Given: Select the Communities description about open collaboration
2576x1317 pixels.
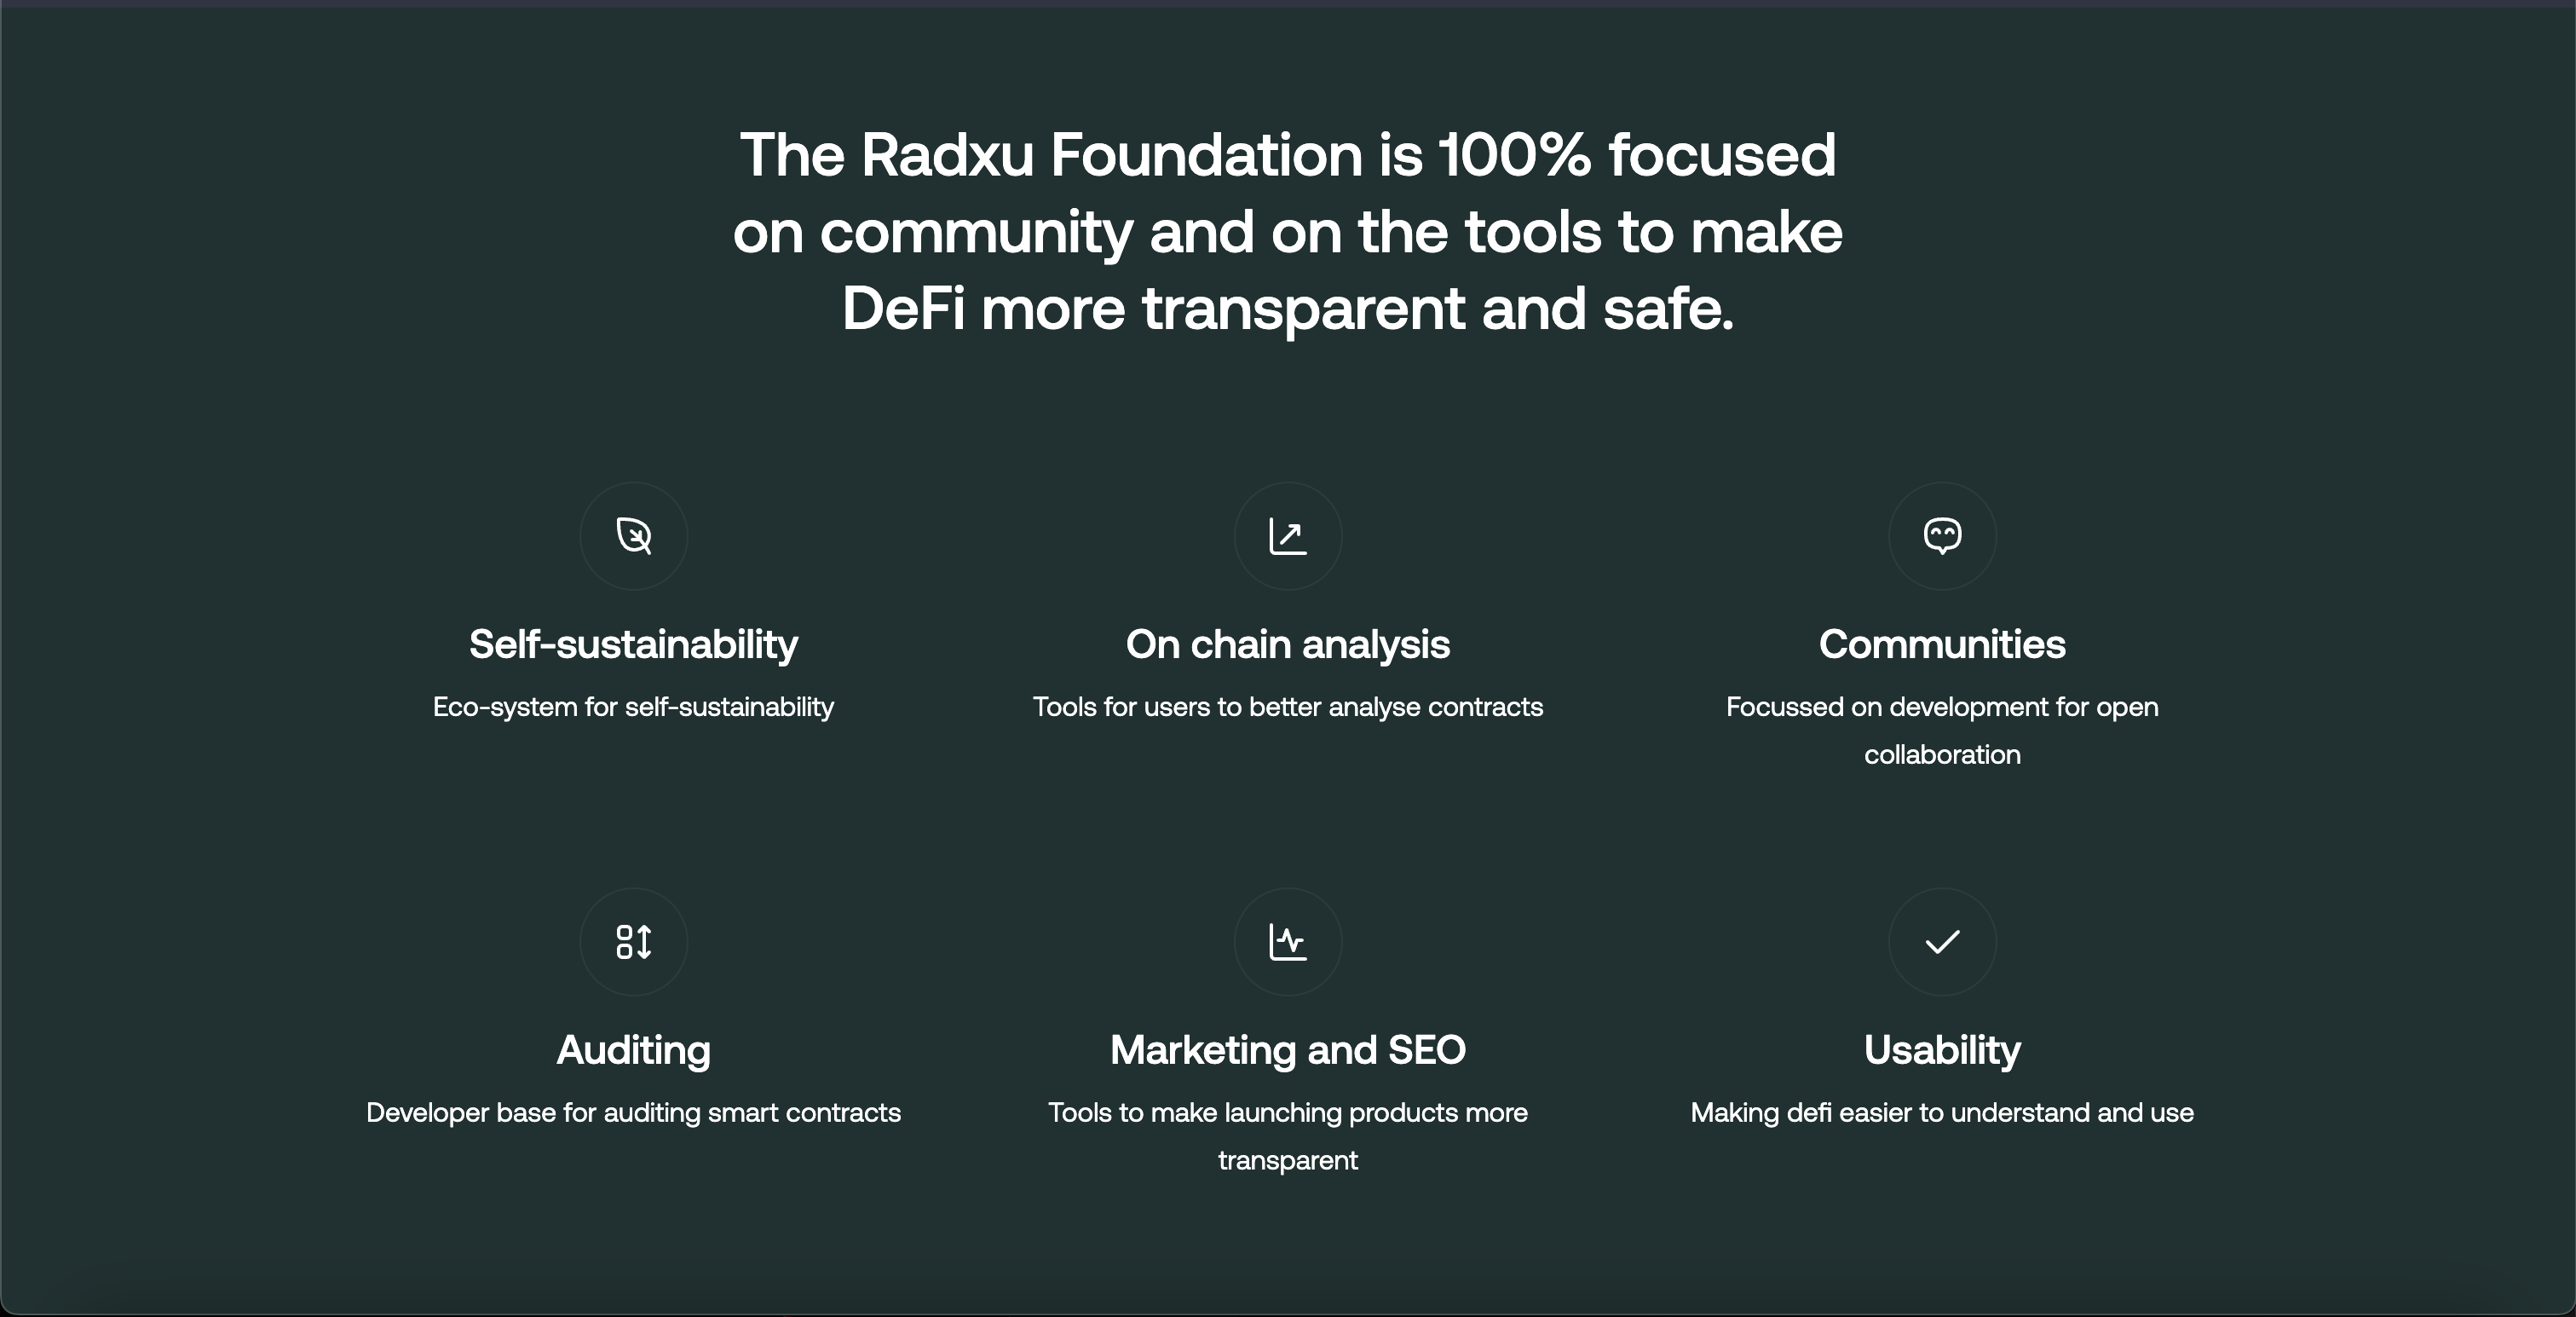Looking at the screenshot, I should point(1941,730).
